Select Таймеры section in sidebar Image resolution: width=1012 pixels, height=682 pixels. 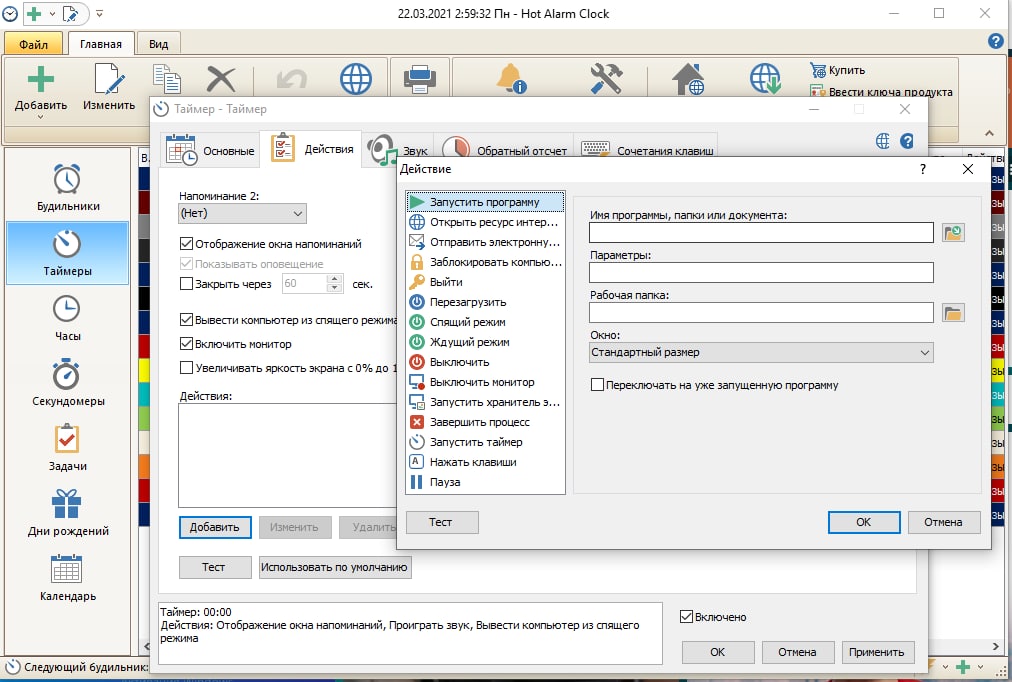click(x=68, y=253)
